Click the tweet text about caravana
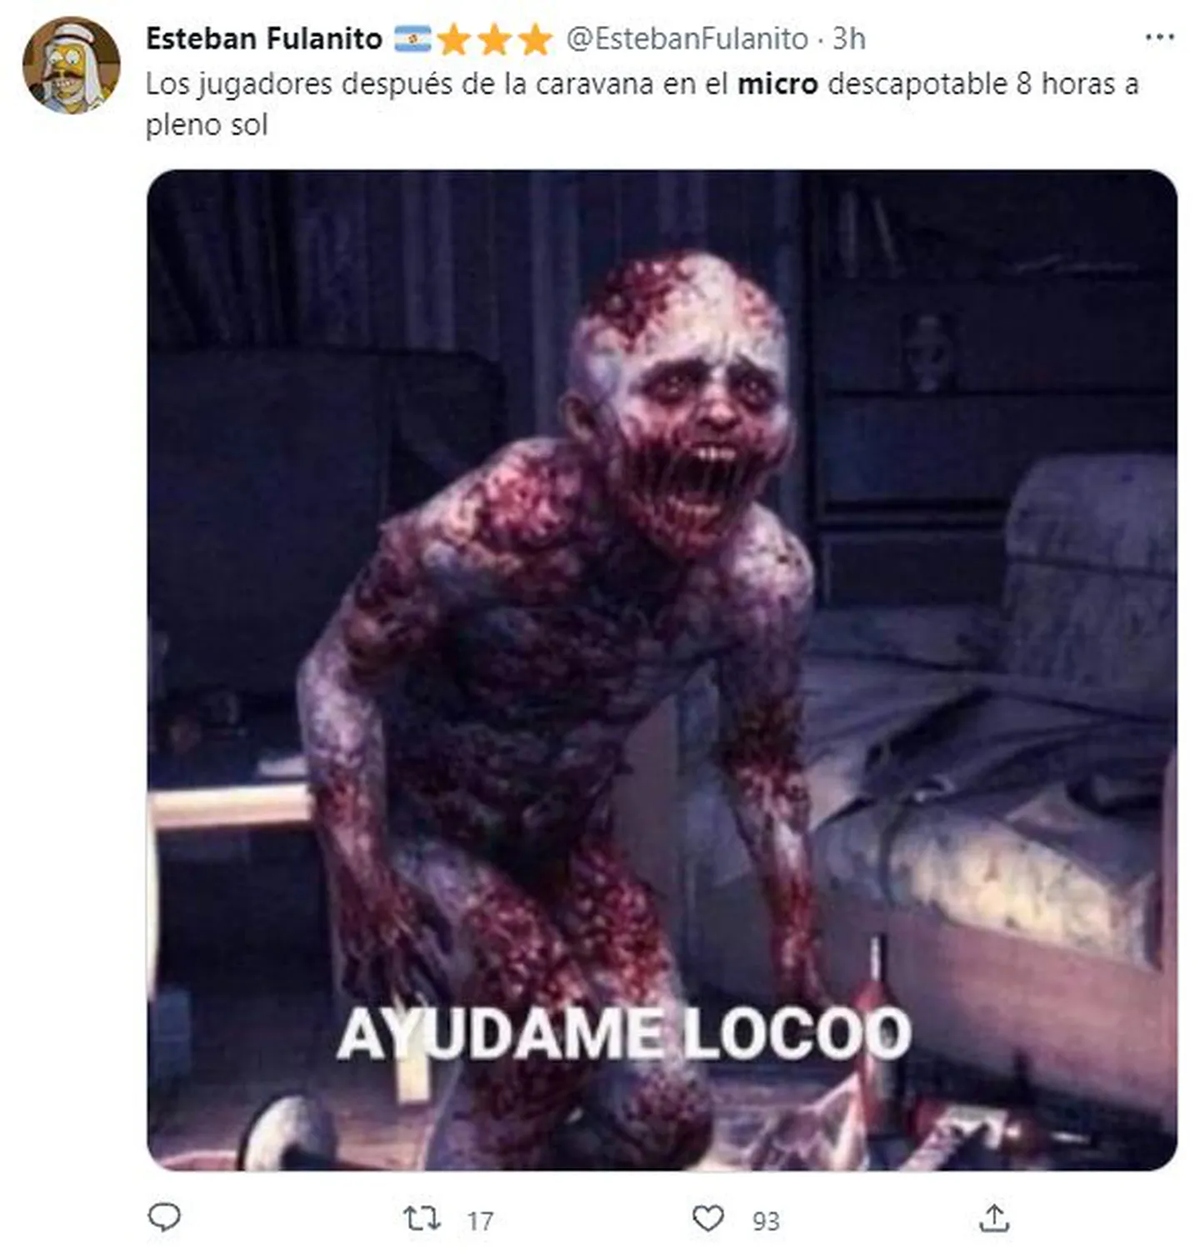The width and height of the screenshot is (1200, 1259). [642, 104]
